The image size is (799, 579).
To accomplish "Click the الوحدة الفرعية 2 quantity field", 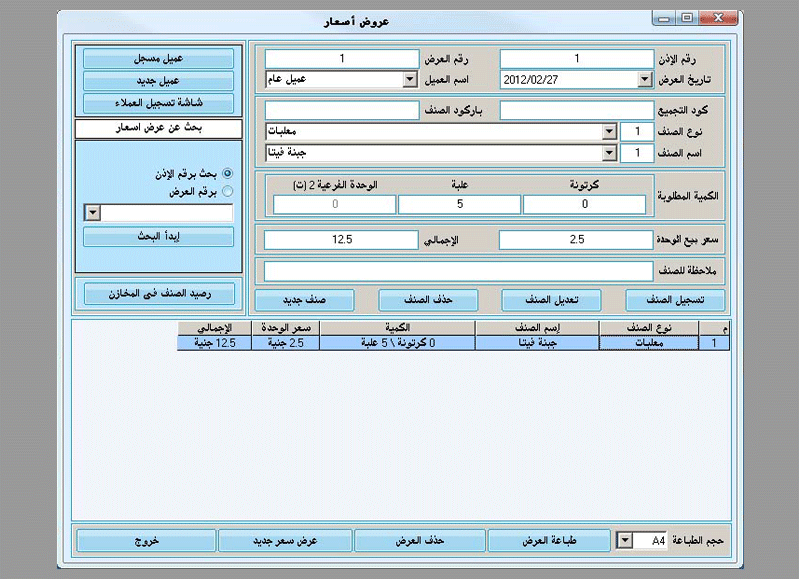I will (x=335, y=204).
